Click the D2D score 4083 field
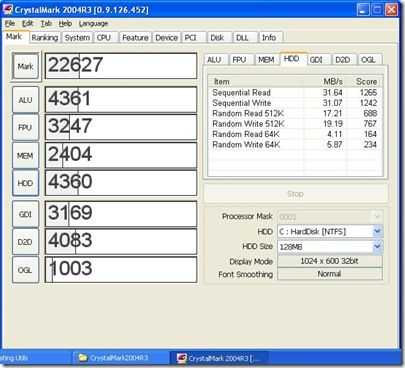 pyautogui.click(x=121, y=241)
